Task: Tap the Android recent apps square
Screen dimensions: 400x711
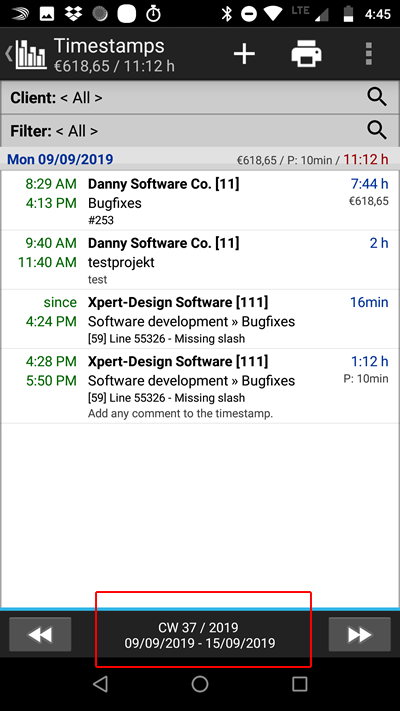Action: point(299,684)
